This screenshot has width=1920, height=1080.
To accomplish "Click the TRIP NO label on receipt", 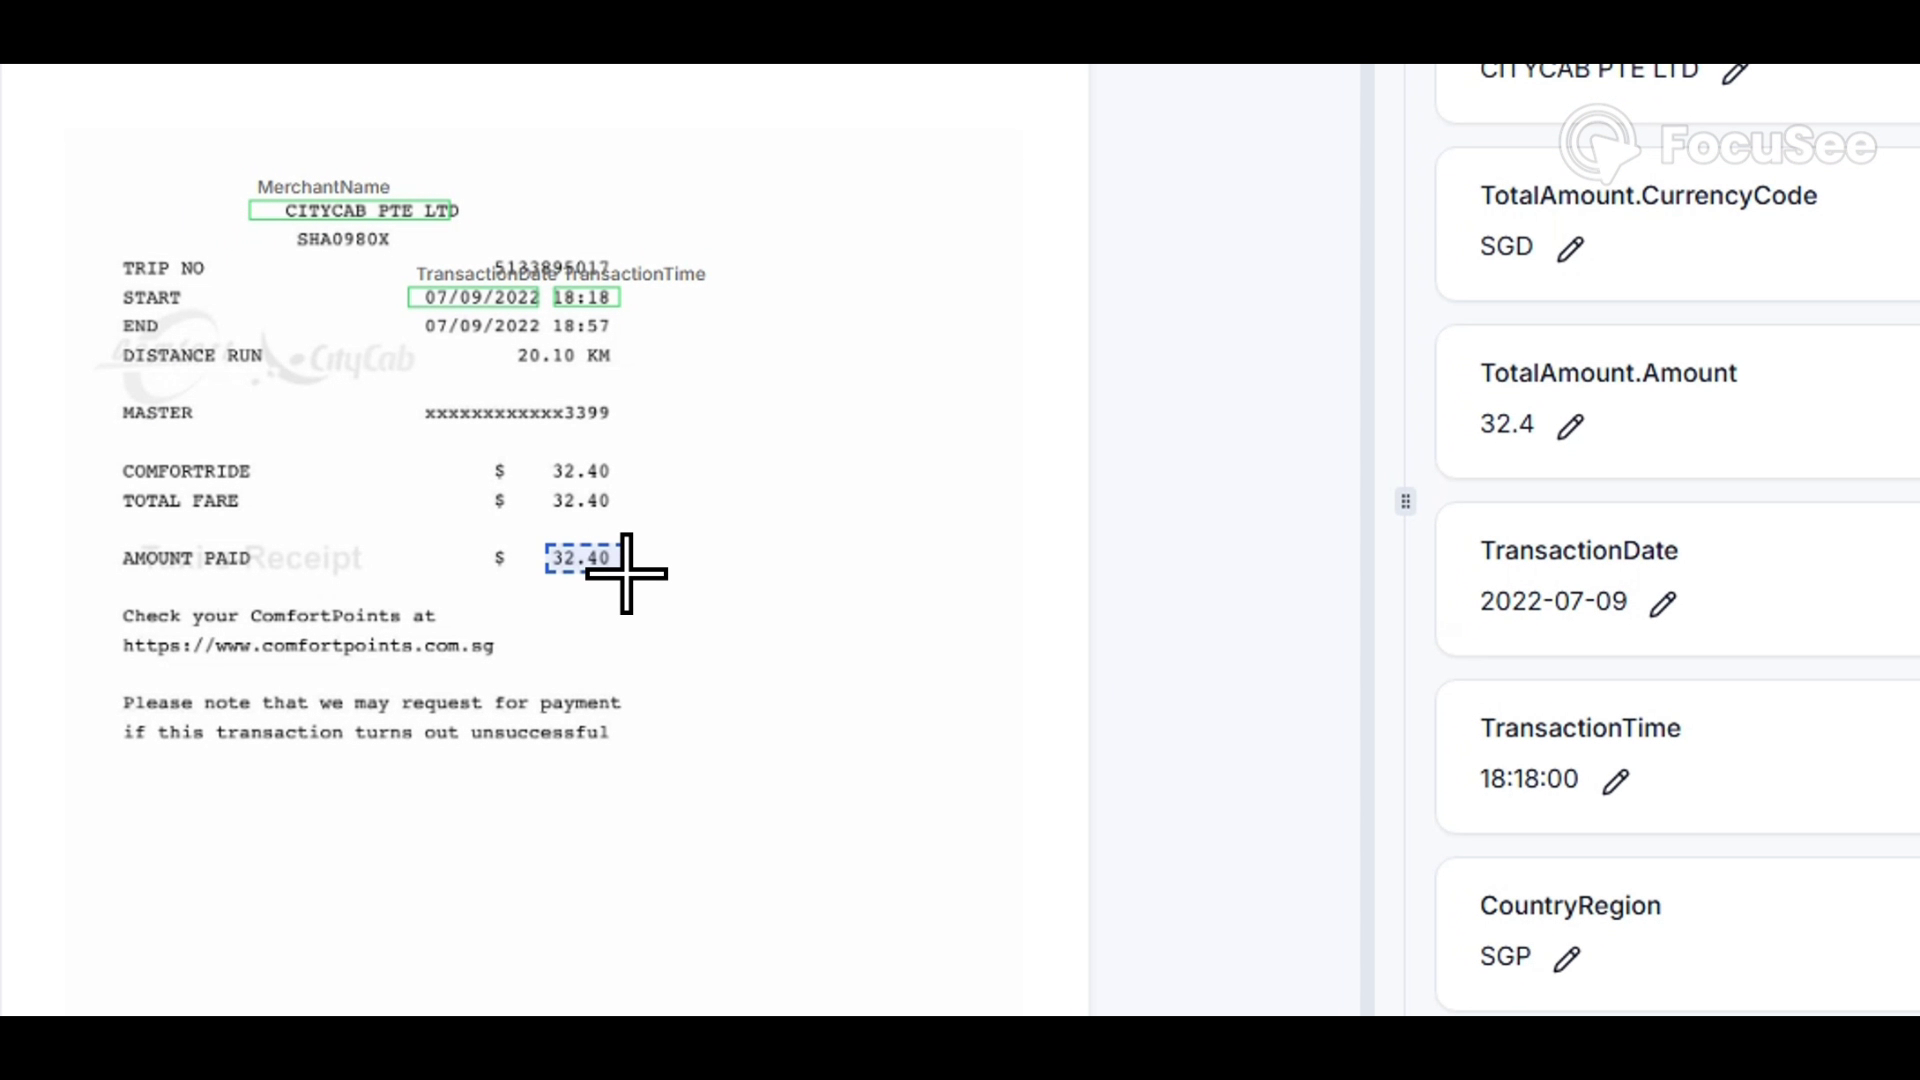I will (x=163, y=268).
